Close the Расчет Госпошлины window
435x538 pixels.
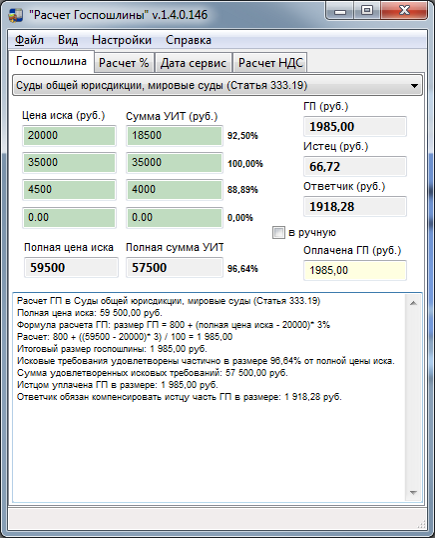click(404, 11)
